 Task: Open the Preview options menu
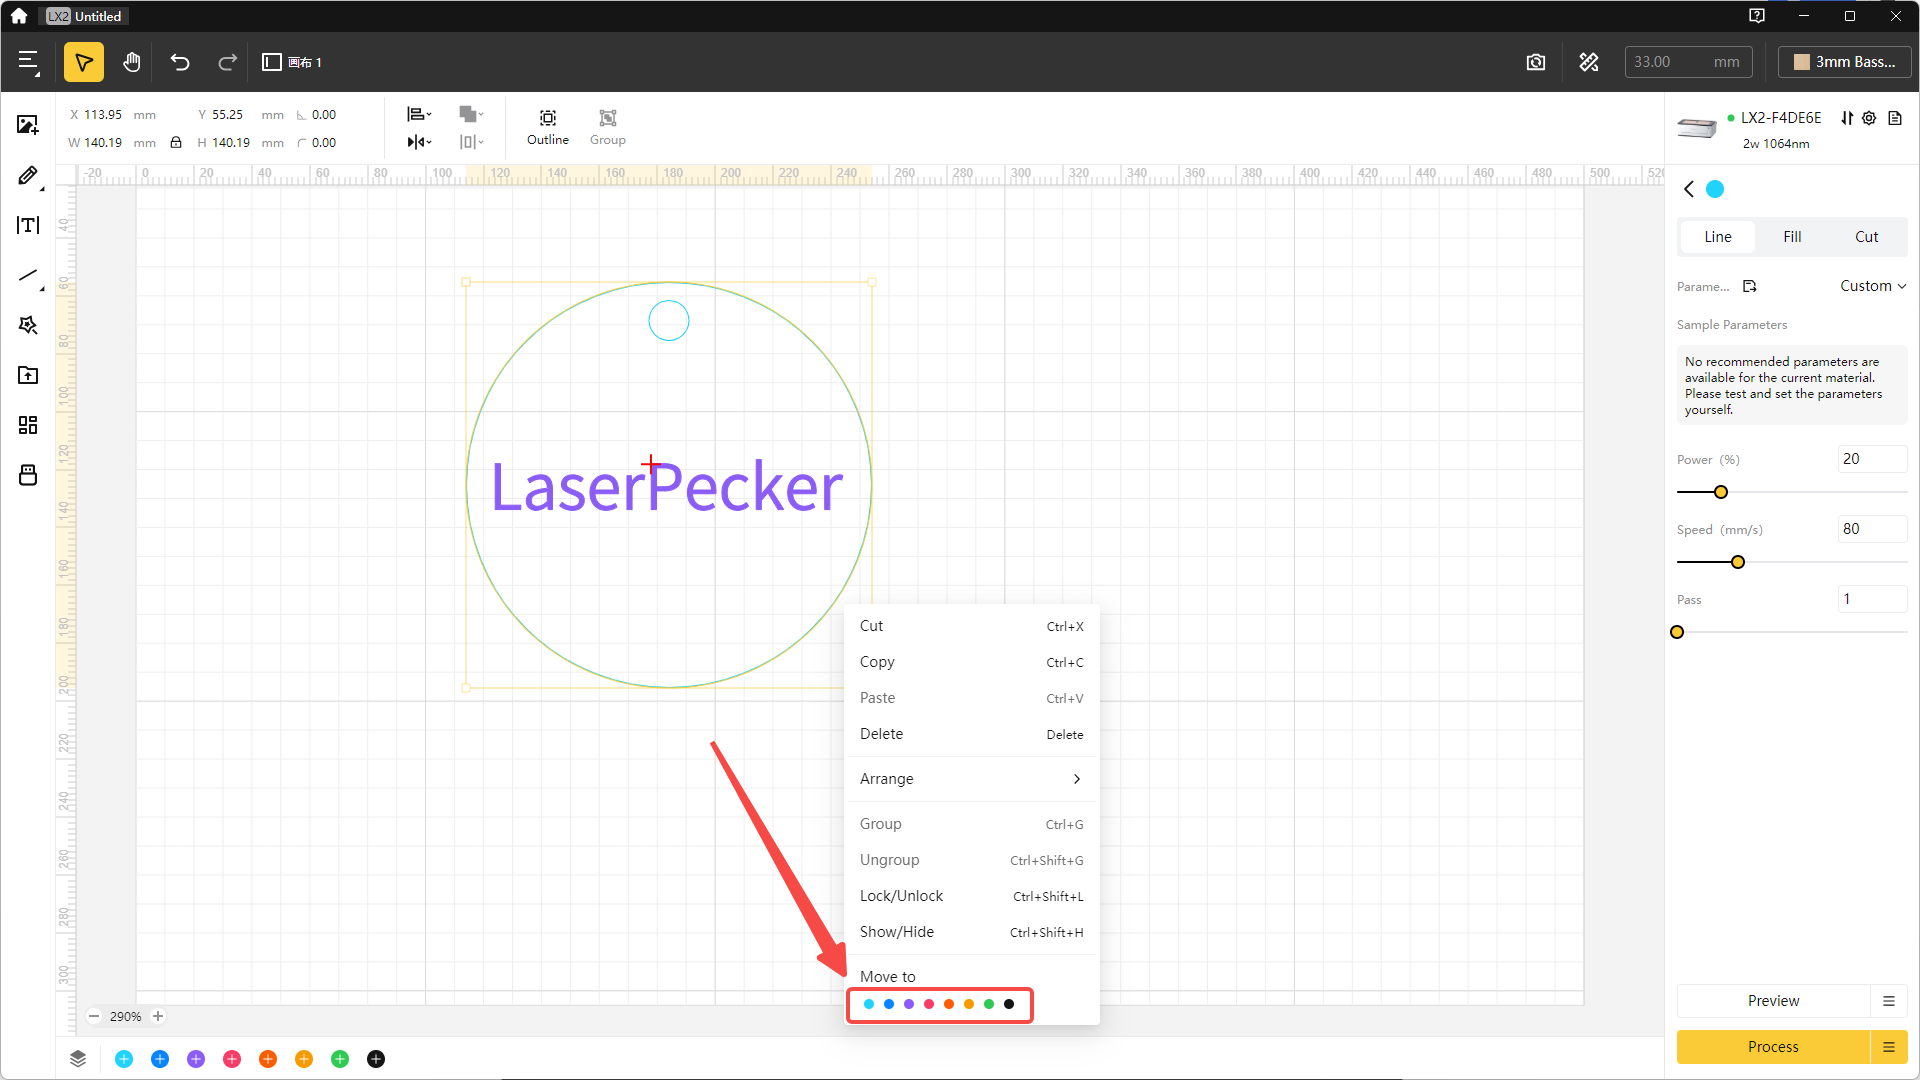click(x=1889, y=1001)
